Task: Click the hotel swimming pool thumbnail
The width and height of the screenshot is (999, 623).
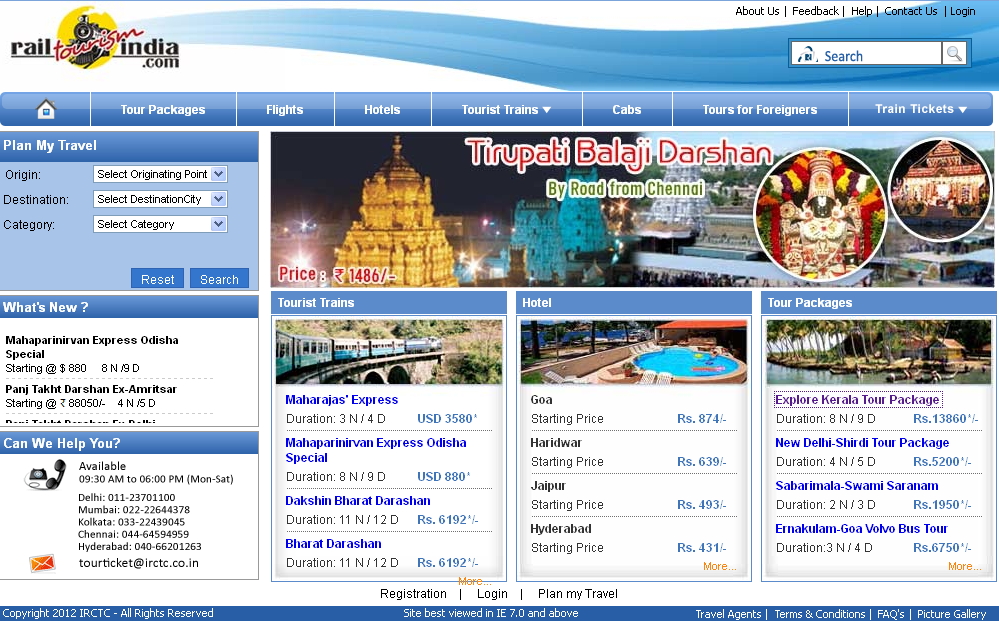Action: click(633, 352)
